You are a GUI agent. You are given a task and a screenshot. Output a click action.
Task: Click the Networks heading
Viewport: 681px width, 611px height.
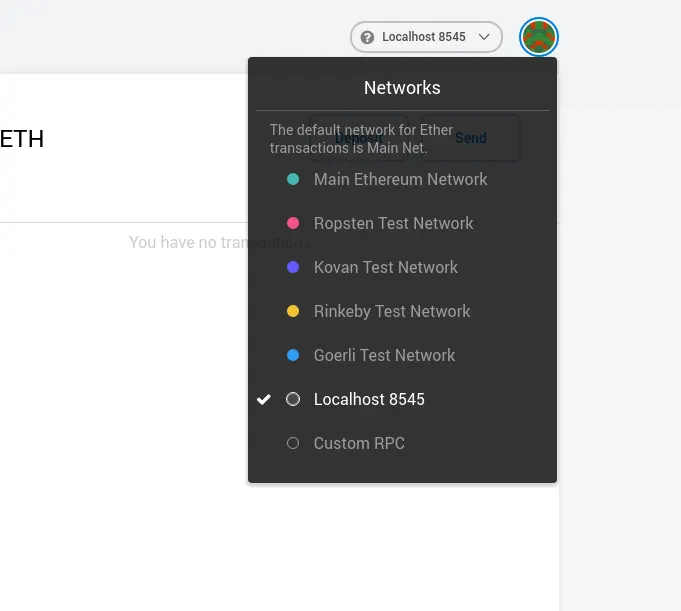coord(402,88)
